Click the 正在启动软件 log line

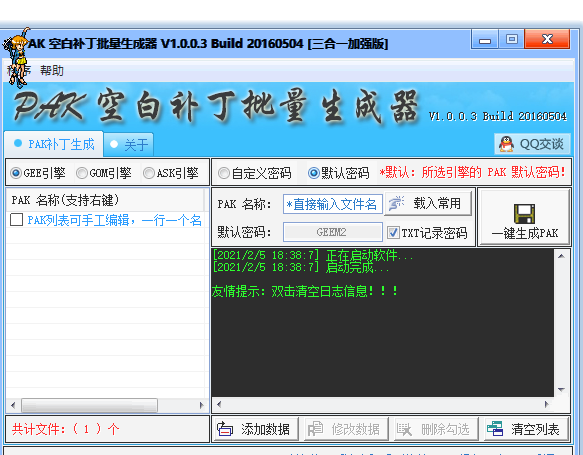313,255
